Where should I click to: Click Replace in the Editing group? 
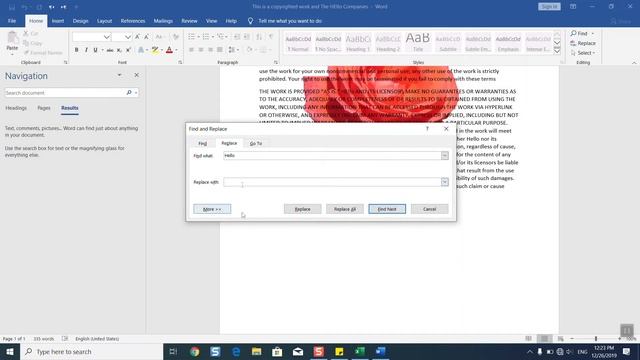[x=583, y=43]
